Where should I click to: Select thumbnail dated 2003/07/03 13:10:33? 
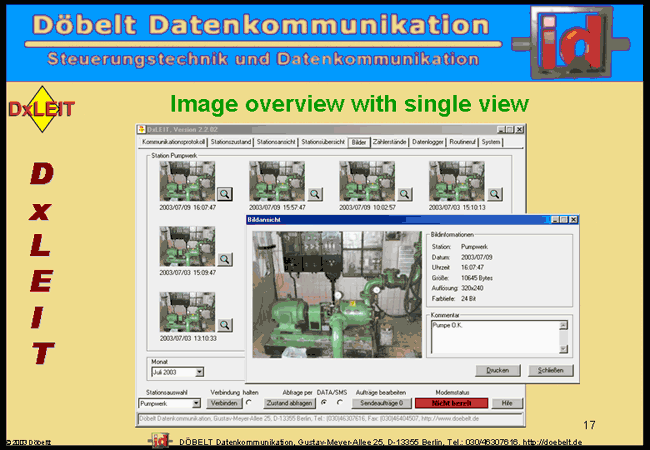tap(187, 312)
